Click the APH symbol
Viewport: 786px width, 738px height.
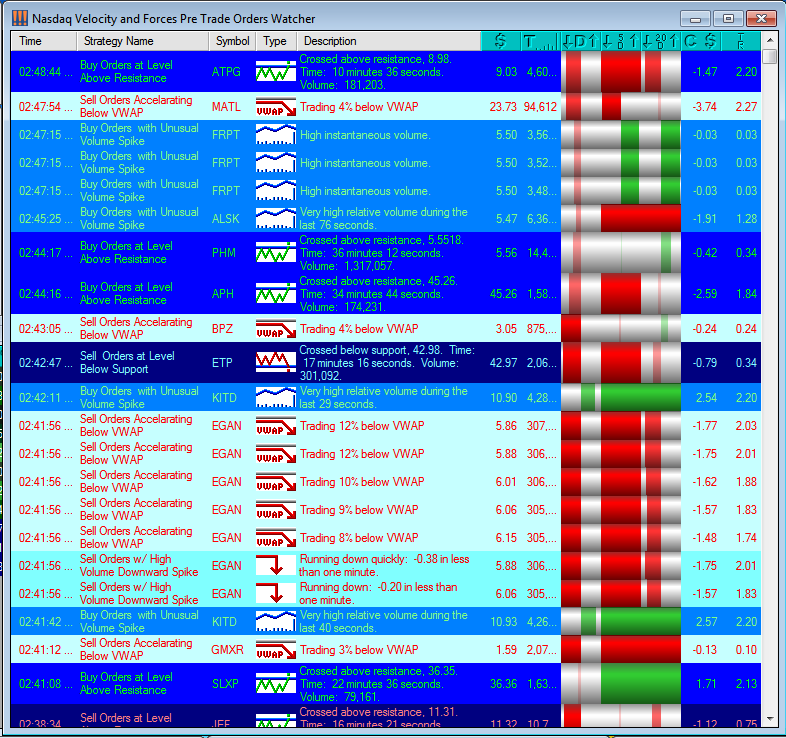[x=223, y=294]
